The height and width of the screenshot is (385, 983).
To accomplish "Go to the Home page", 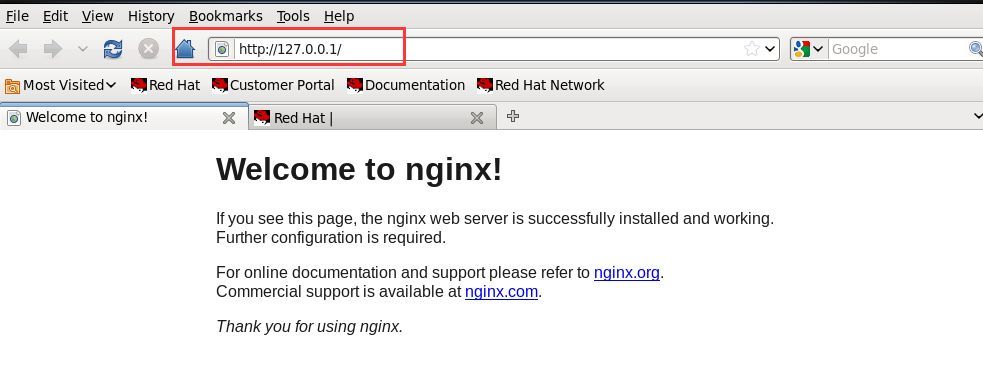I will point(185,49).
